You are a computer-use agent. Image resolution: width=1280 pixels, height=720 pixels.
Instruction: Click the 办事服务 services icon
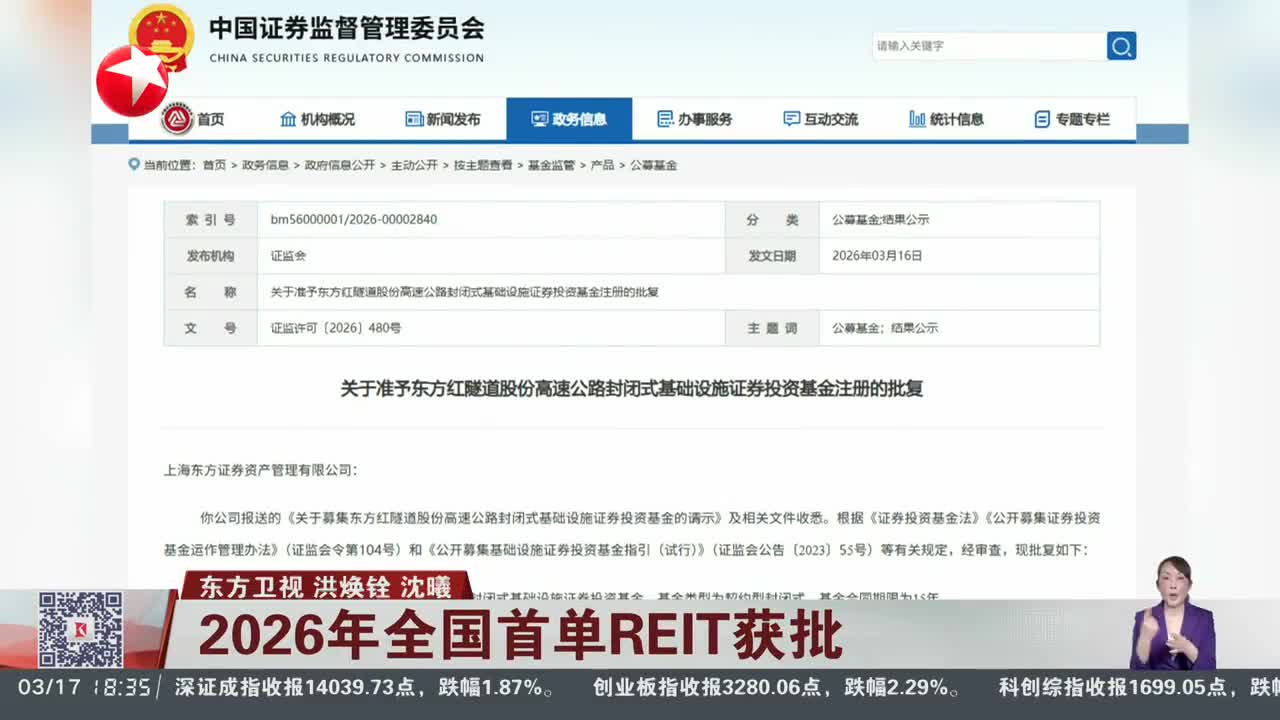(665, 119)
